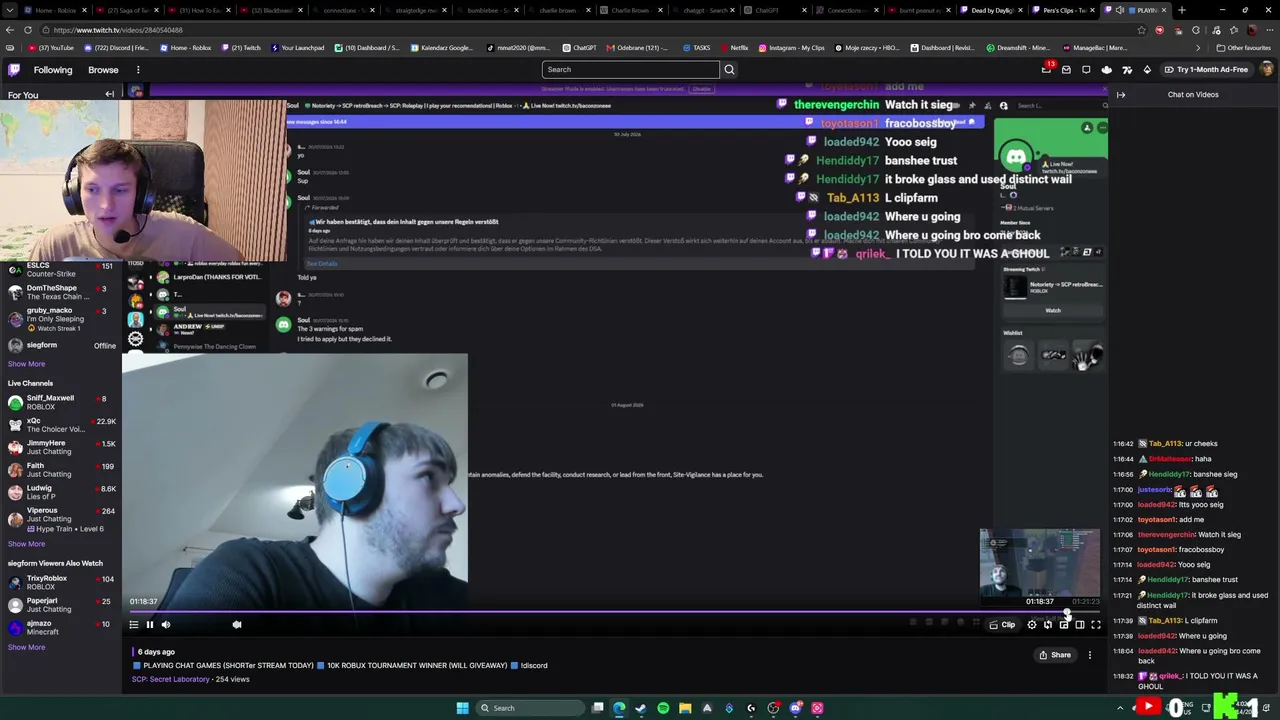Open Faith channel from sidebar
Viewport: 1280px width, 720px height.
coord(61,470)
